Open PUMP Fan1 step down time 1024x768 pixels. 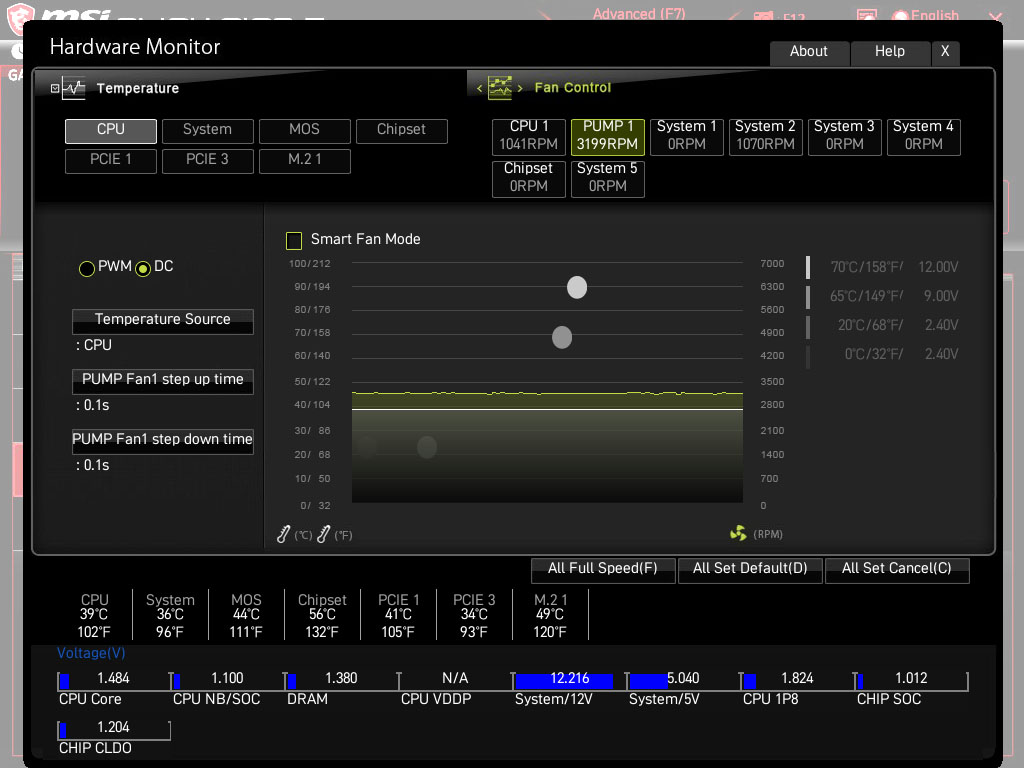coord(162,440)
